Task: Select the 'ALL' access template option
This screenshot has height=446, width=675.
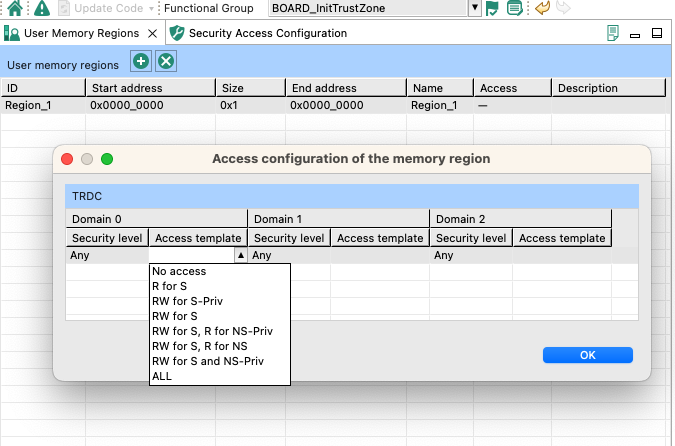Action: pos(162,376)
